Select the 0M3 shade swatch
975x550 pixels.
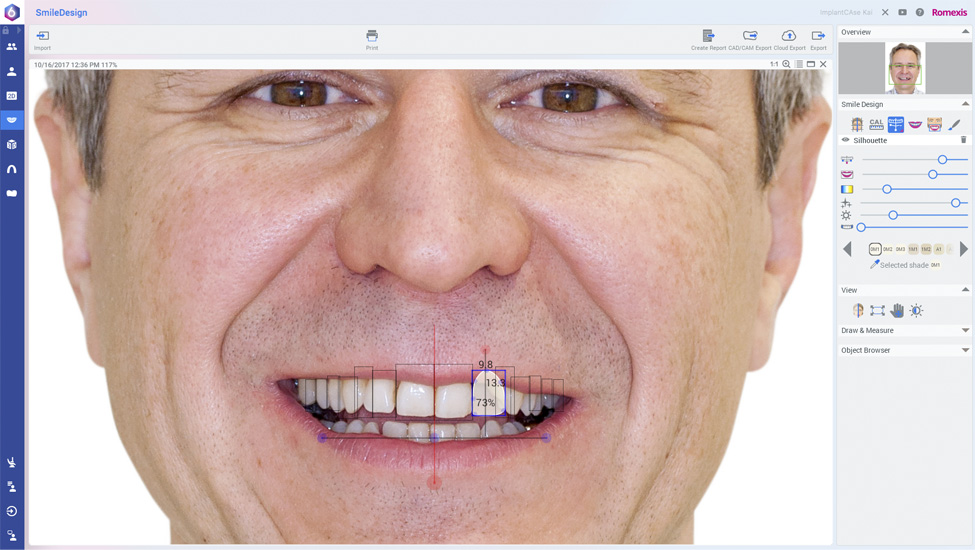pos(900,249)
